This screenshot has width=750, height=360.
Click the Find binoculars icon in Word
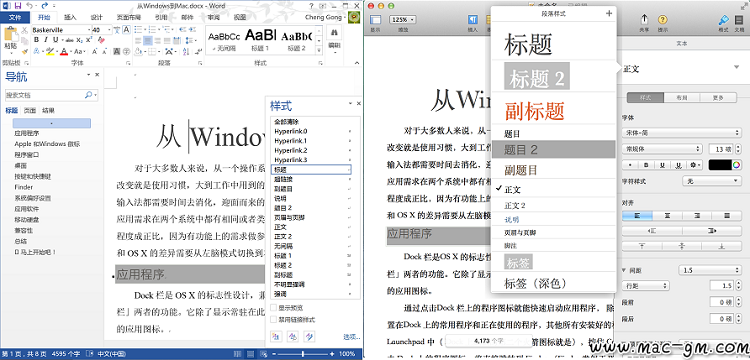(x=334, y=33)
